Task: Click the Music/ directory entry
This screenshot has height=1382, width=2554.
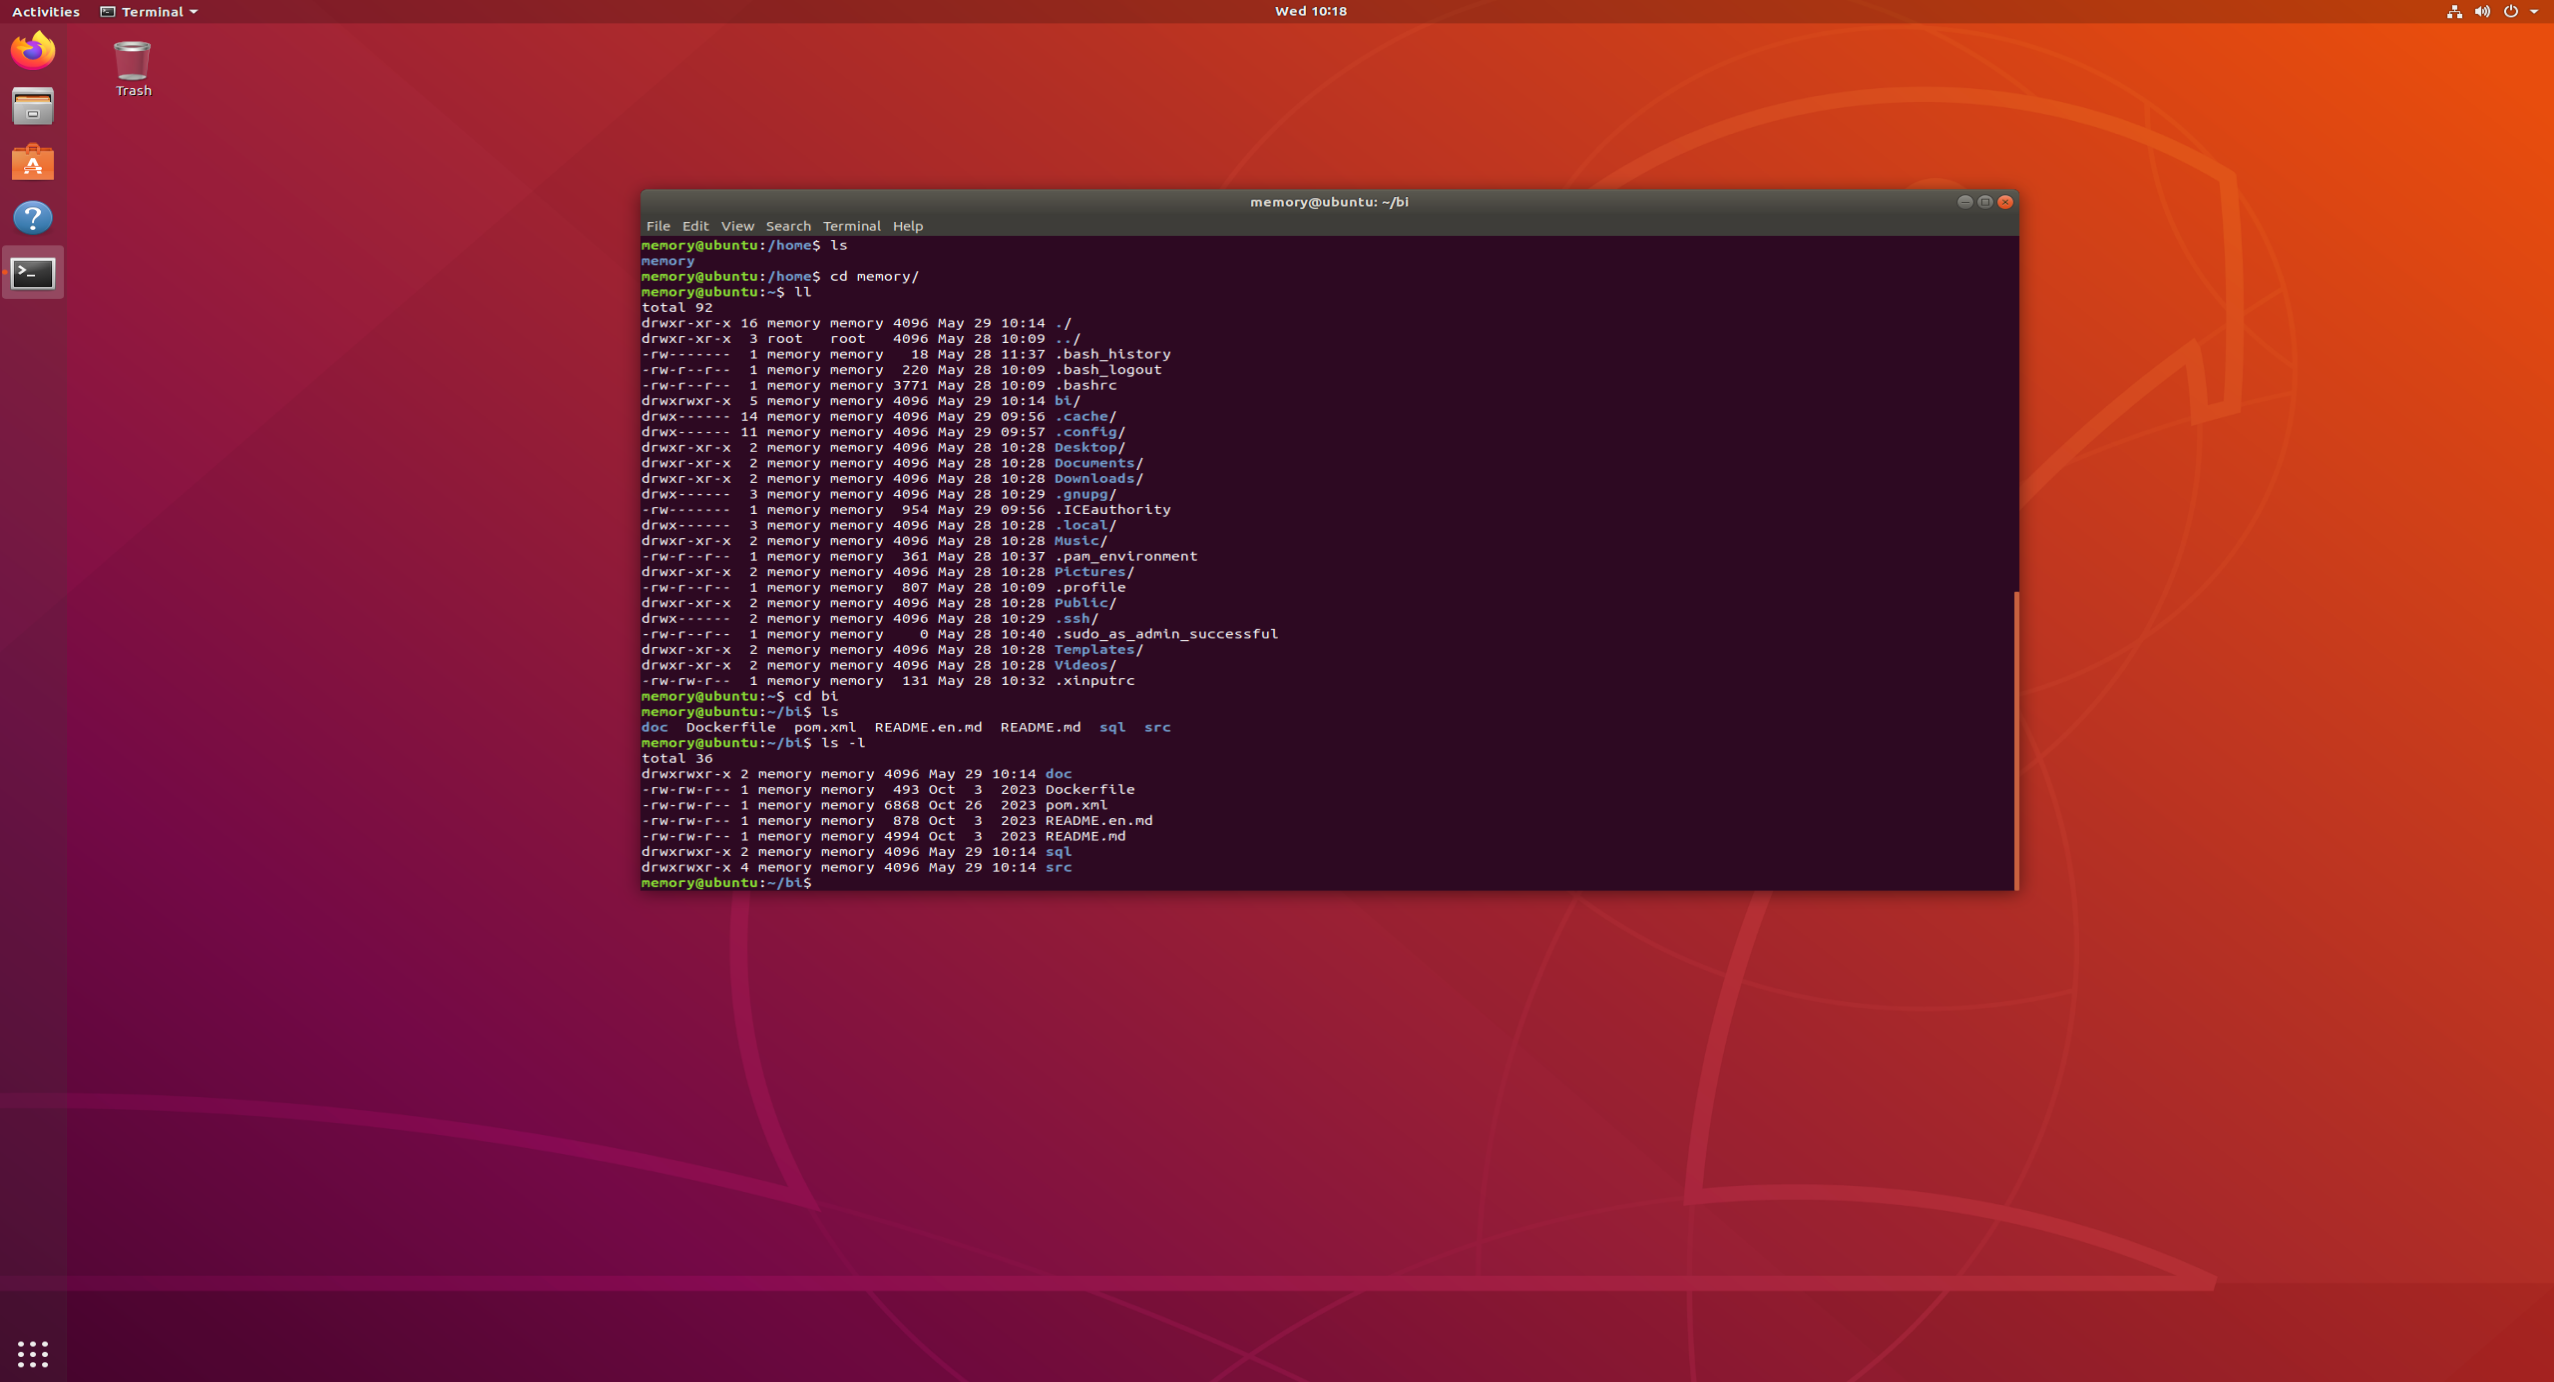Action: coord(1081,541)
